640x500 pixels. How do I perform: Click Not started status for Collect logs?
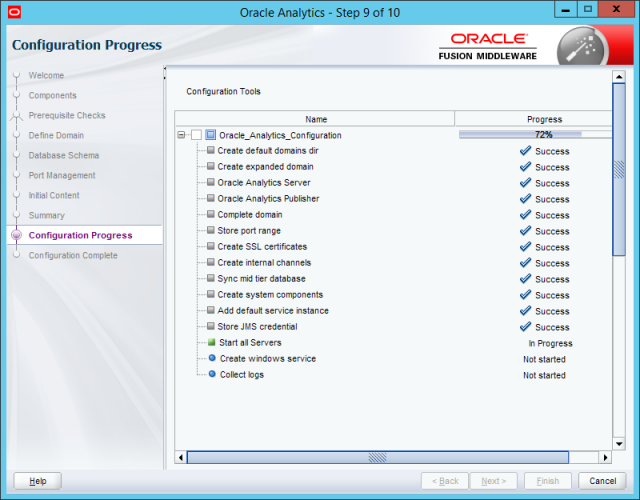coord(544,375)
